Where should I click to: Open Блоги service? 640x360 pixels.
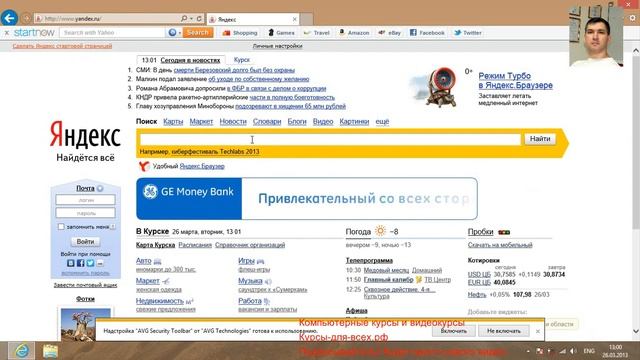click(x=297, y=122)
